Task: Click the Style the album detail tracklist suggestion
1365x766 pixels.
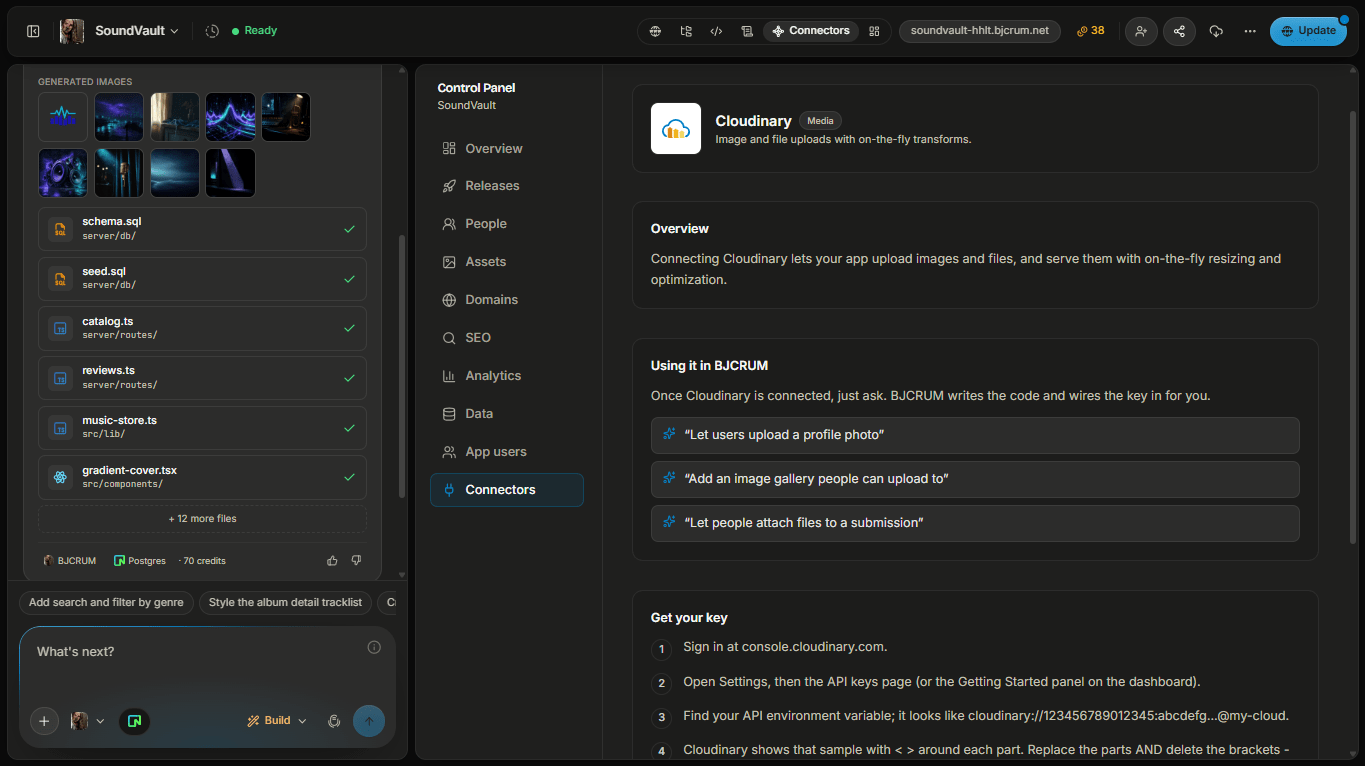Action: (x=285, y=603)
